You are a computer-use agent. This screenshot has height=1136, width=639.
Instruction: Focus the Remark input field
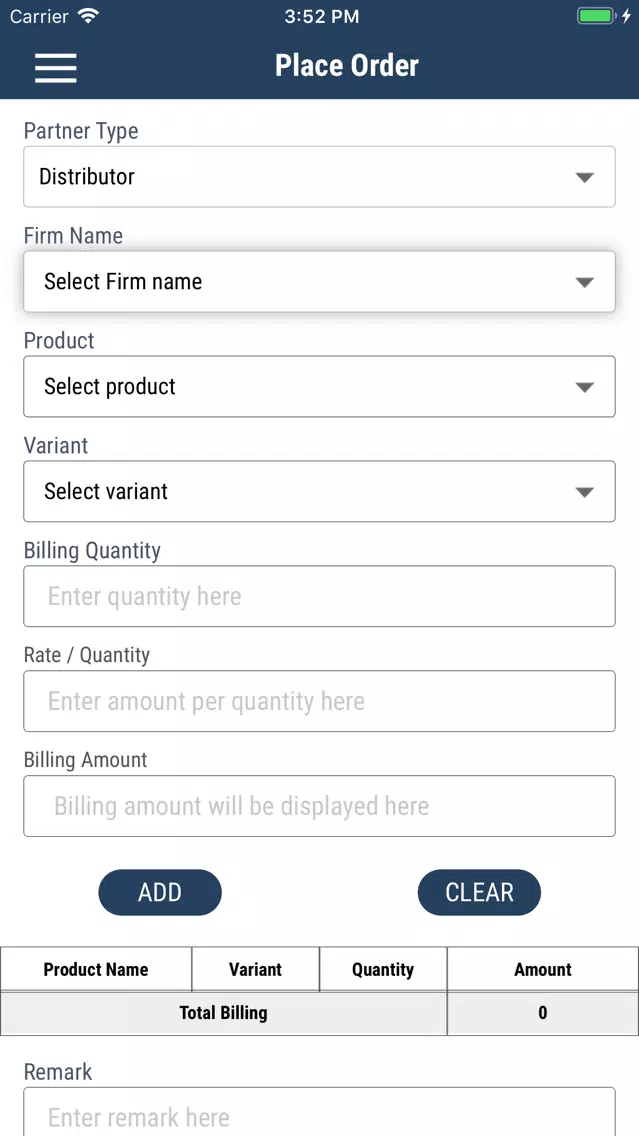[320, 1111]
